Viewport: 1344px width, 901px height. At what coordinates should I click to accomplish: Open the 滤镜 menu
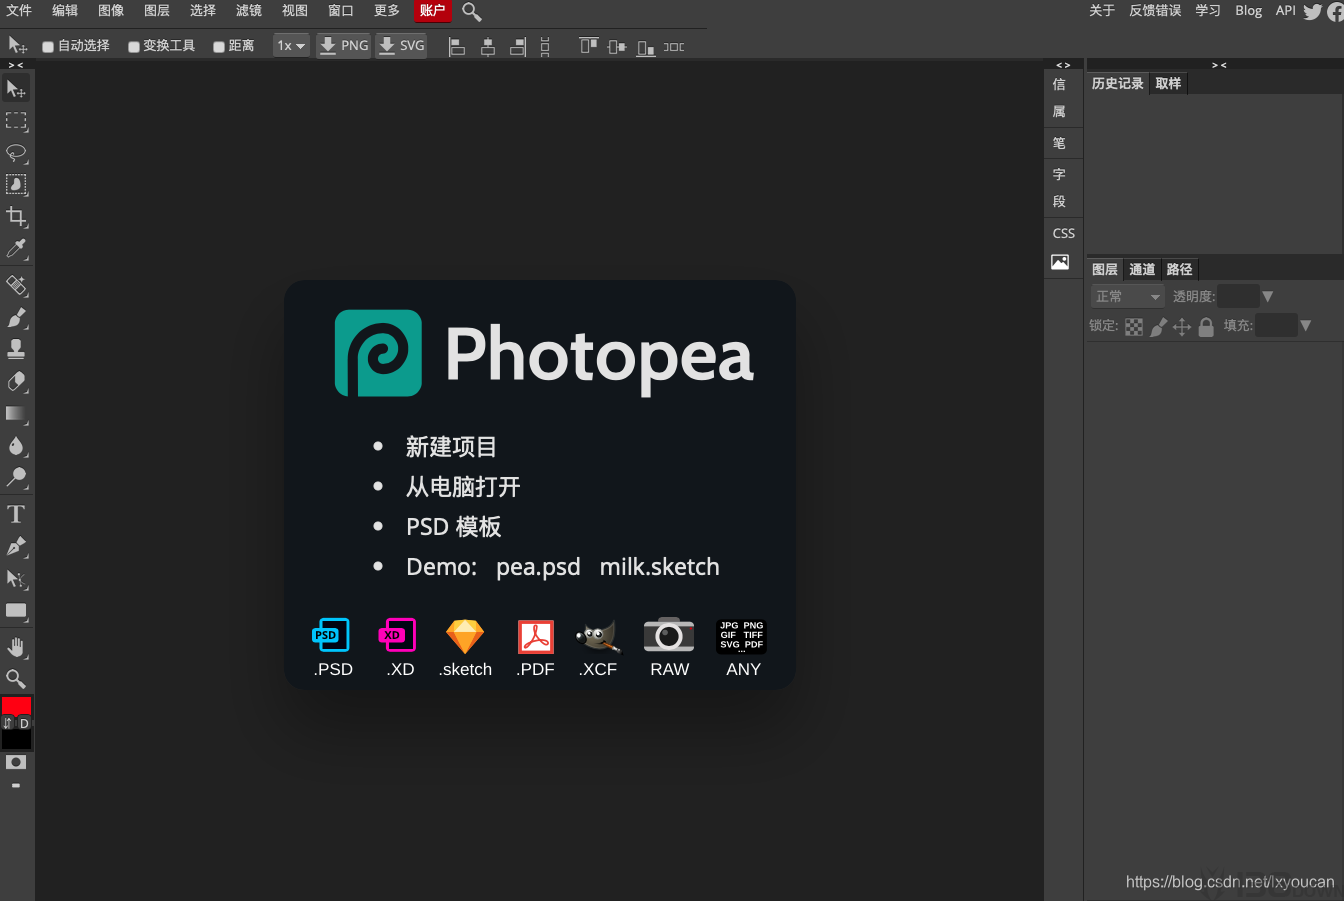click(x=249, y=11)
